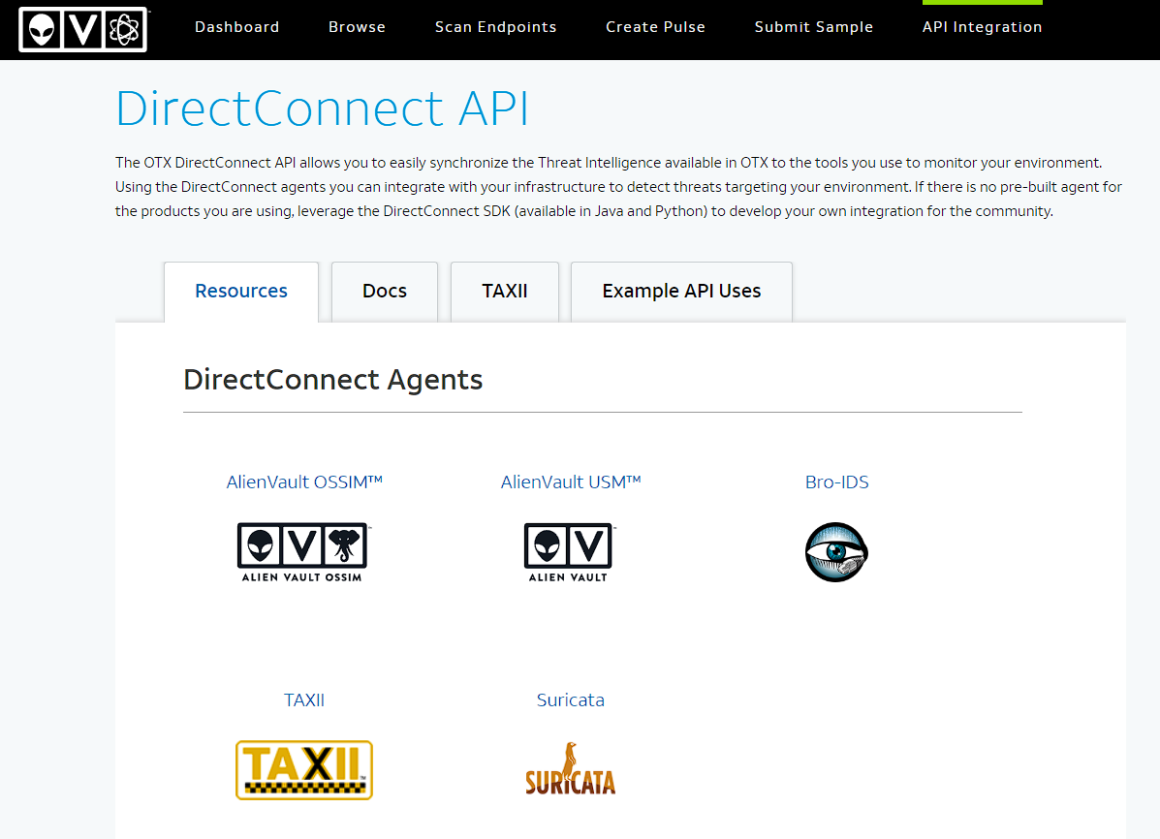Click the TAXII taxi logo

point(303,769)
